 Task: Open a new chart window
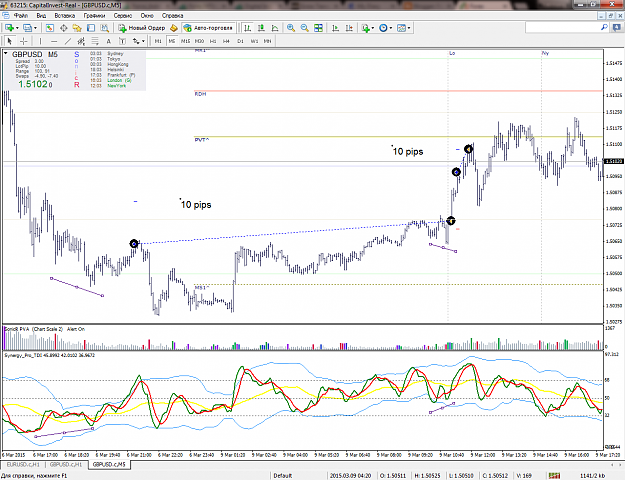10,28
